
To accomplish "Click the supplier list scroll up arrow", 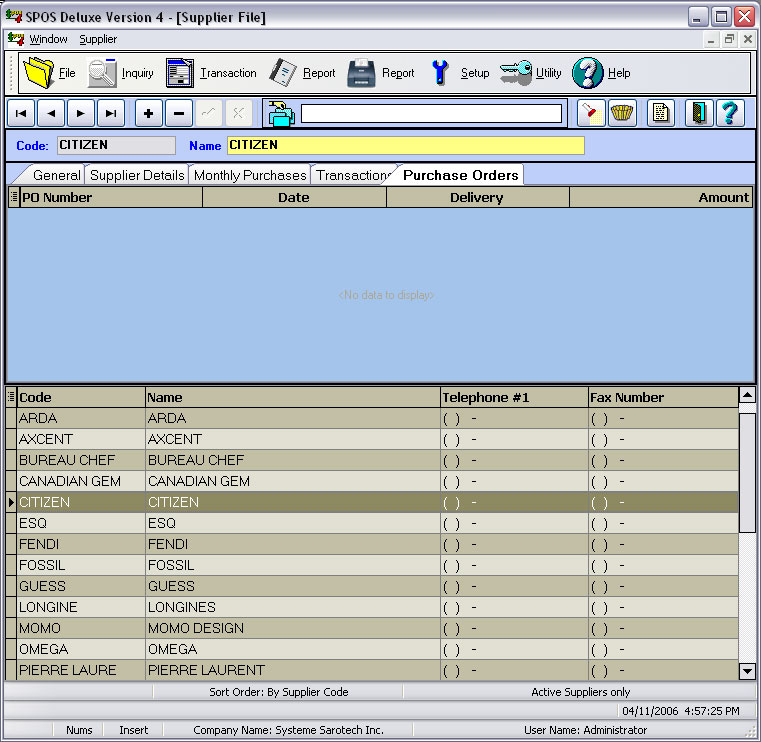I will 747,396.
